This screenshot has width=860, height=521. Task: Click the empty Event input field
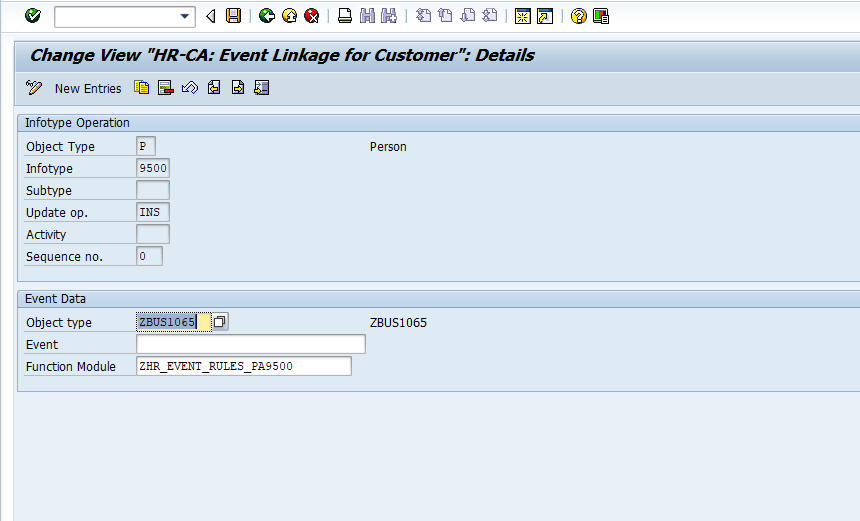tap(251, 344)
